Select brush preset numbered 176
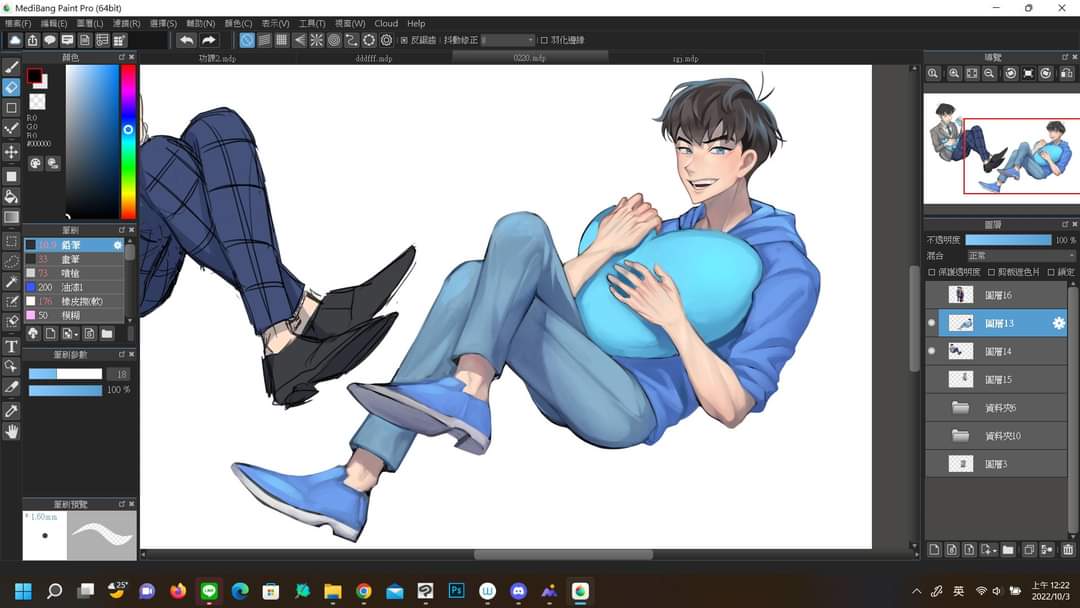 click(74, 302)
